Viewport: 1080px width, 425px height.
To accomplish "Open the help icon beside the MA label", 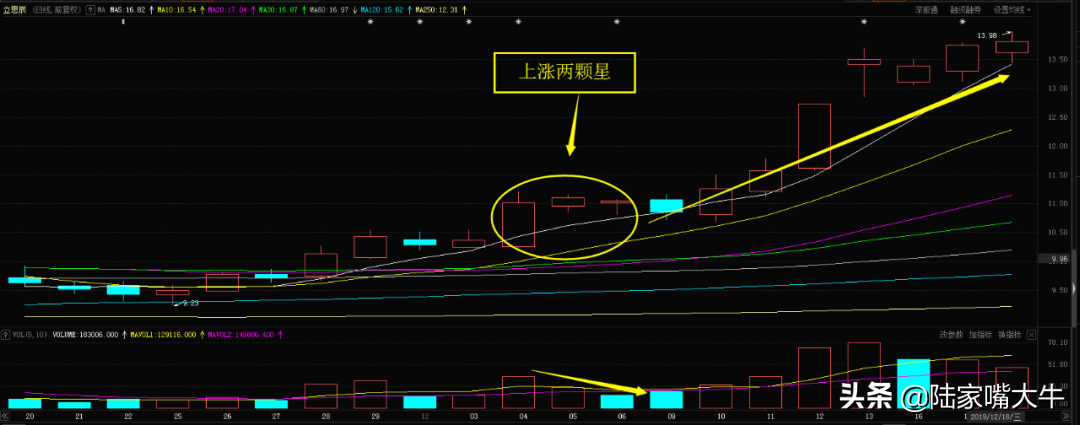I will coord(90,10).
